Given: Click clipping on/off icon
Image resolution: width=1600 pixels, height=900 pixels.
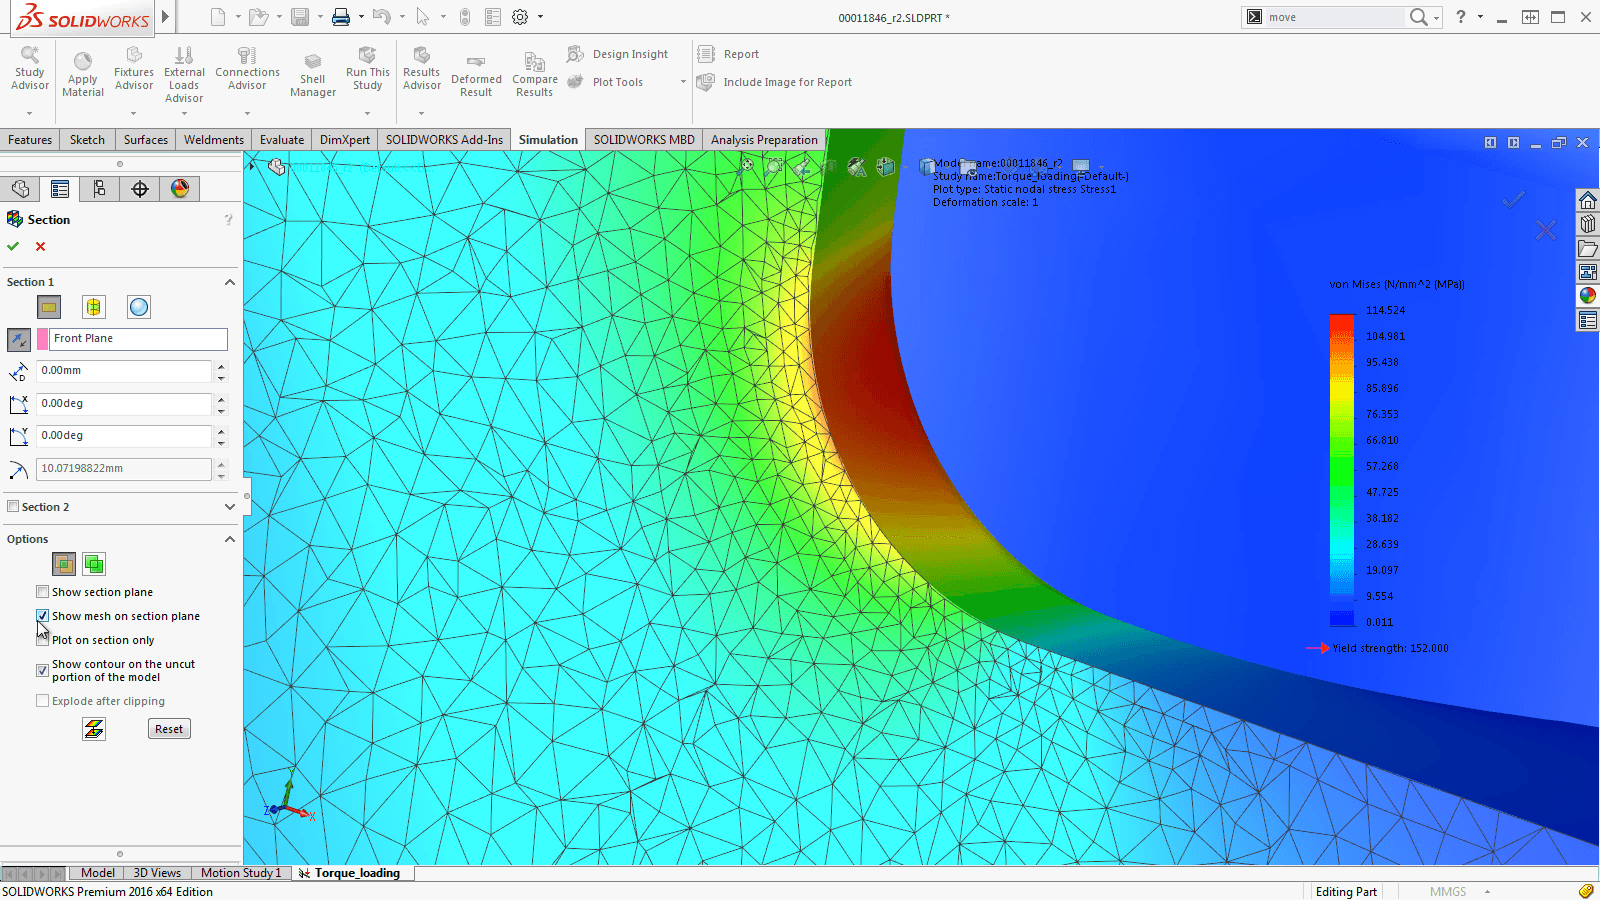Looking at the screenshot, I should tap(94, 729).
